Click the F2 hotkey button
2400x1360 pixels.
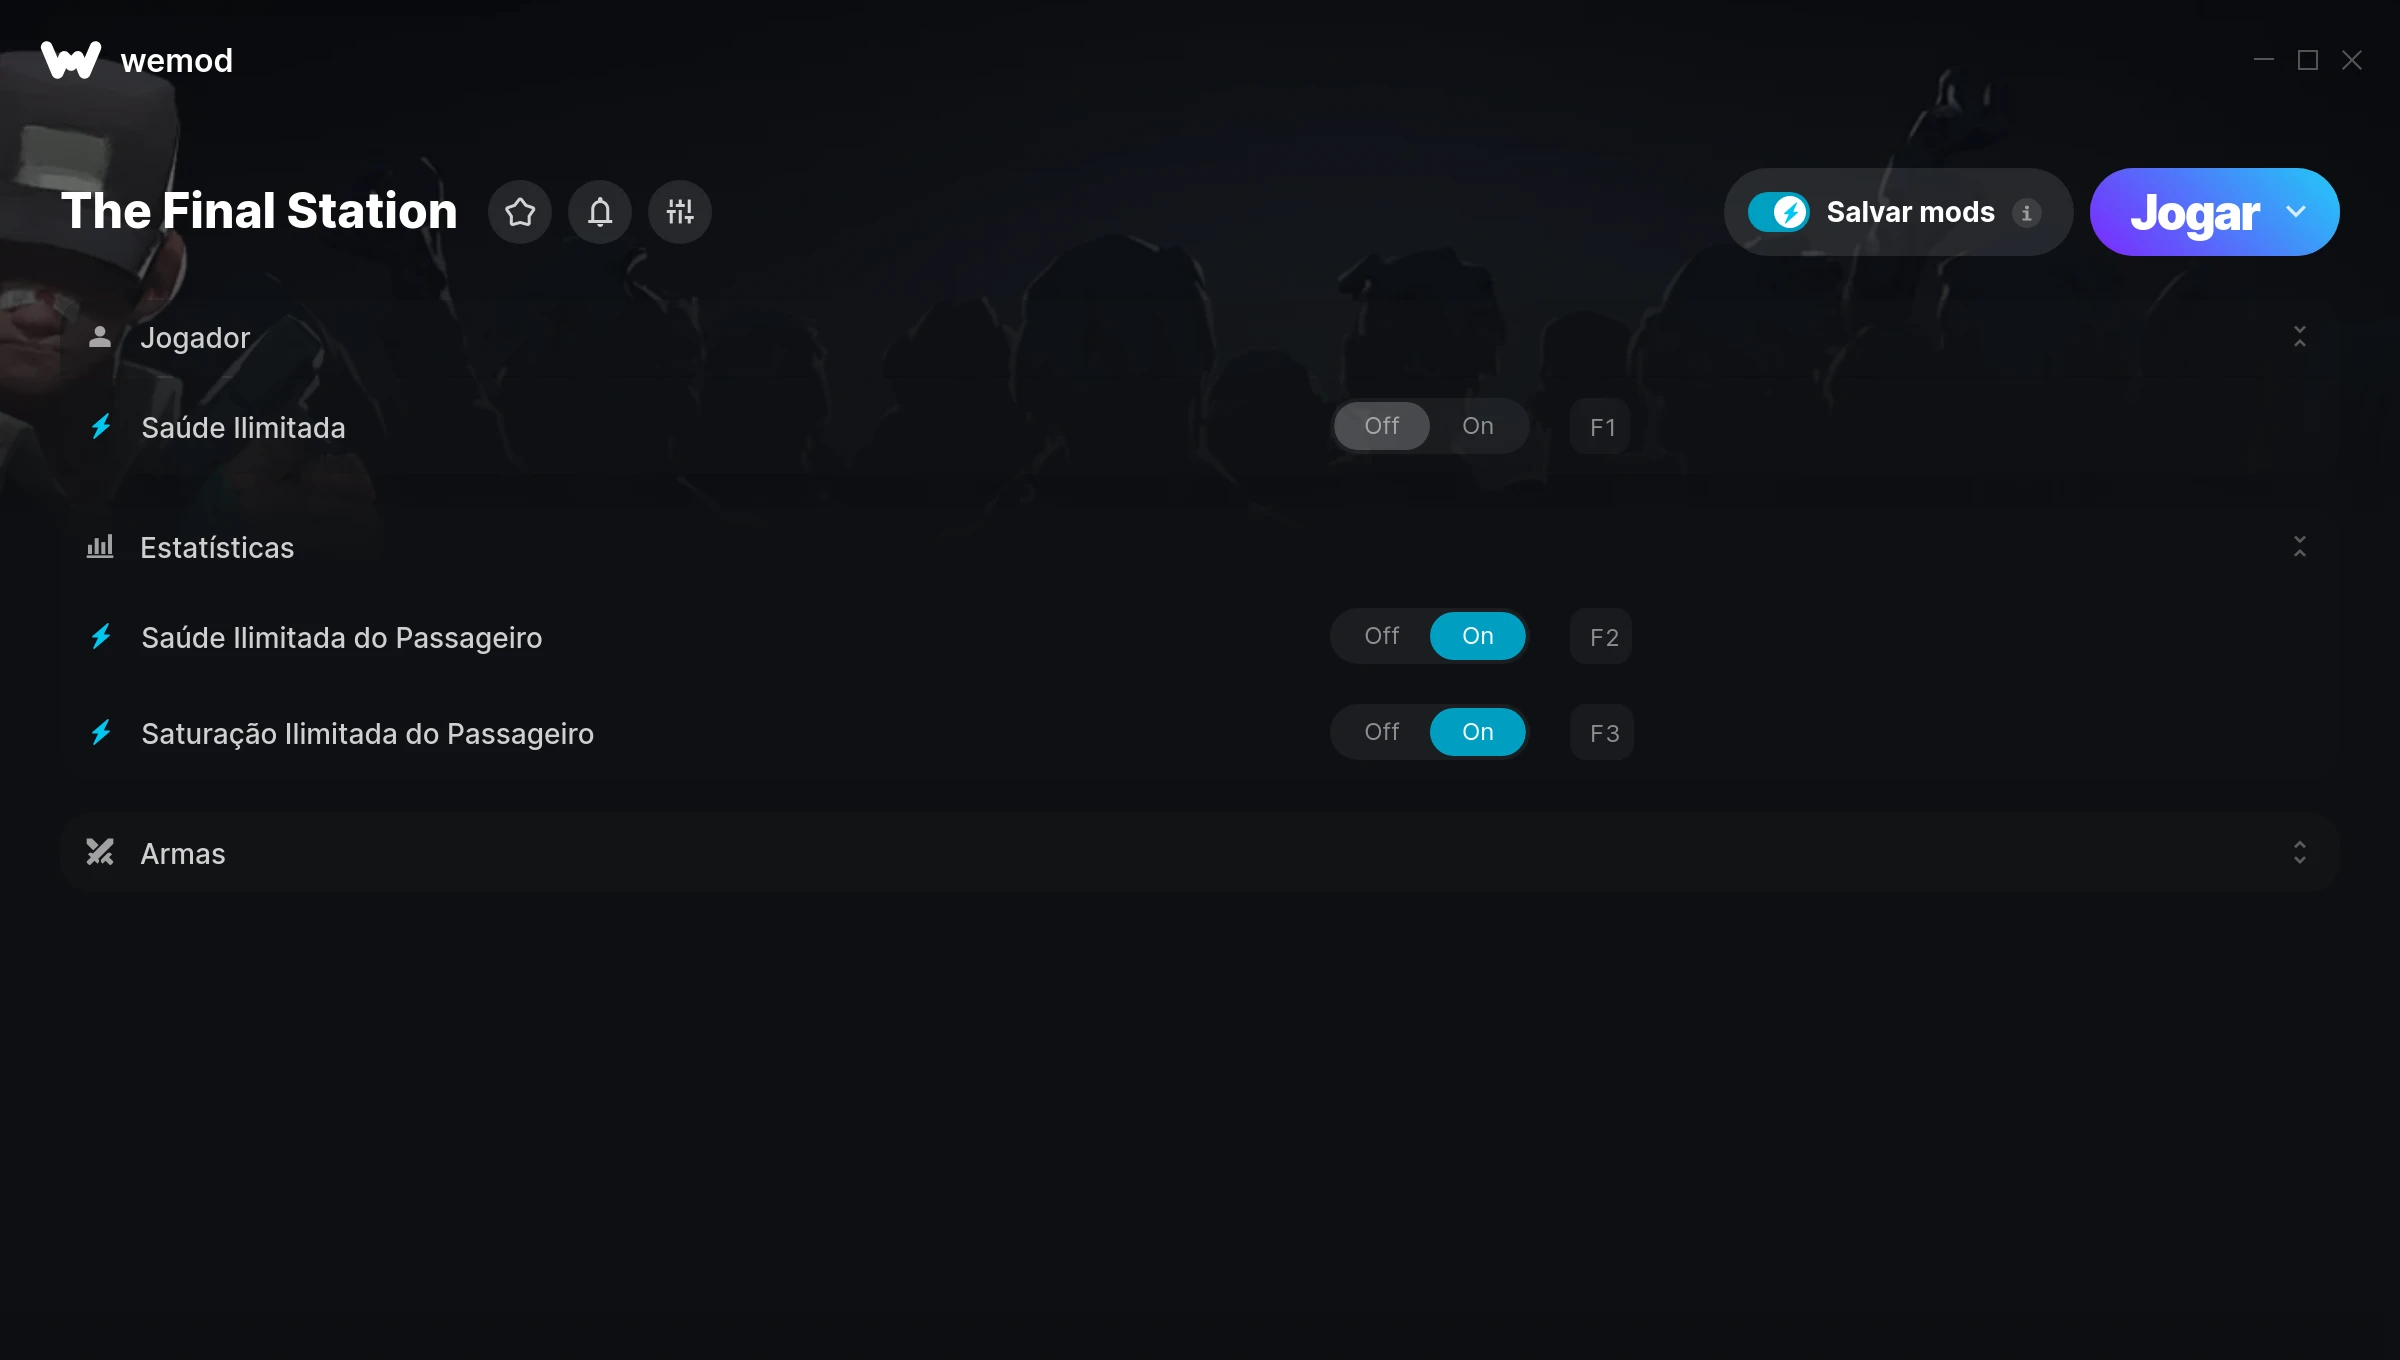pos(1602,637)
